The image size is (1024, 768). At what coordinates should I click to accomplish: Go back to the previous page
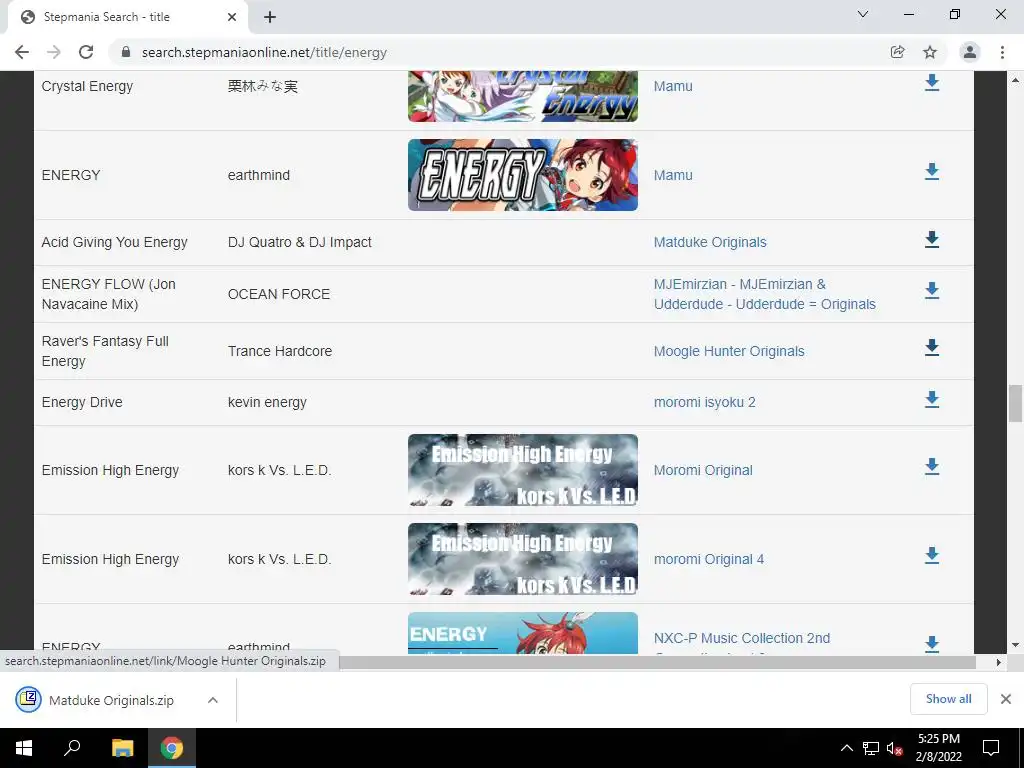pyautogui.click(x=22, y=52)
